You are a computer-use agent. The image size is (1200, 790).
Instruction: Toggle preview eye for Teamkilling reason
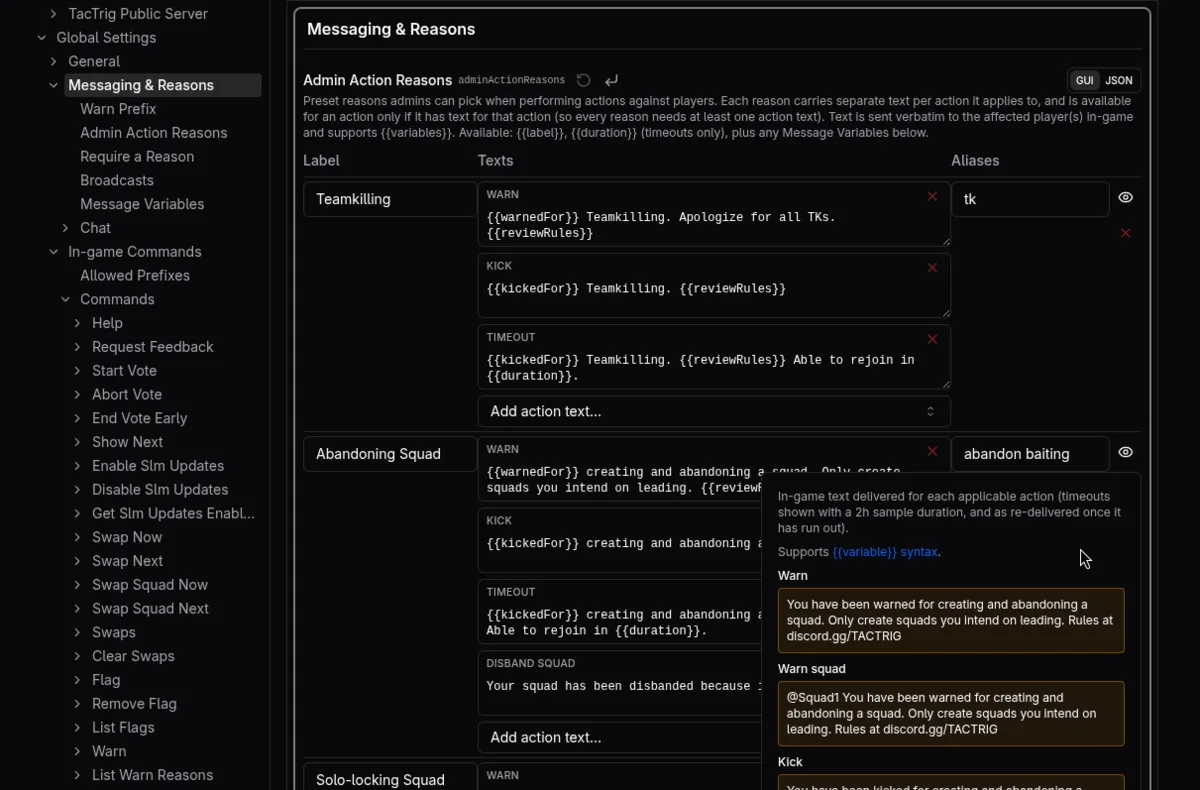tap(1125, 198)
